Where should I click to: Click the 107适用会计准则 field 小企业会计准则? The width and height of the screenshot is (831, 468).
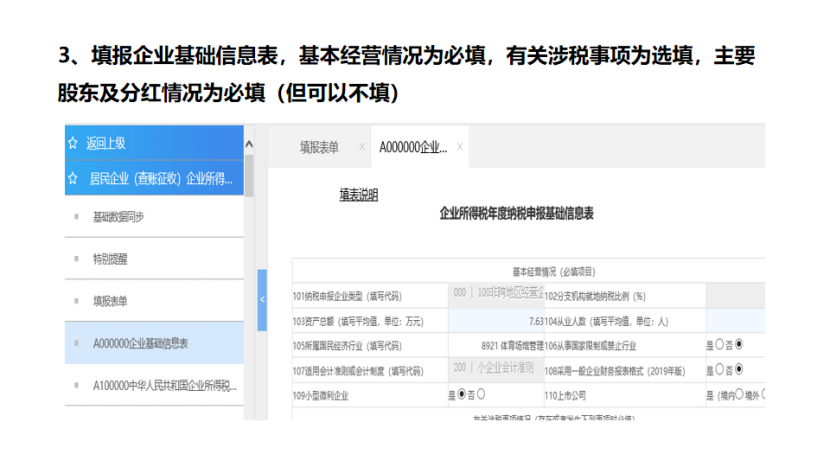click(x=496, y=370)
